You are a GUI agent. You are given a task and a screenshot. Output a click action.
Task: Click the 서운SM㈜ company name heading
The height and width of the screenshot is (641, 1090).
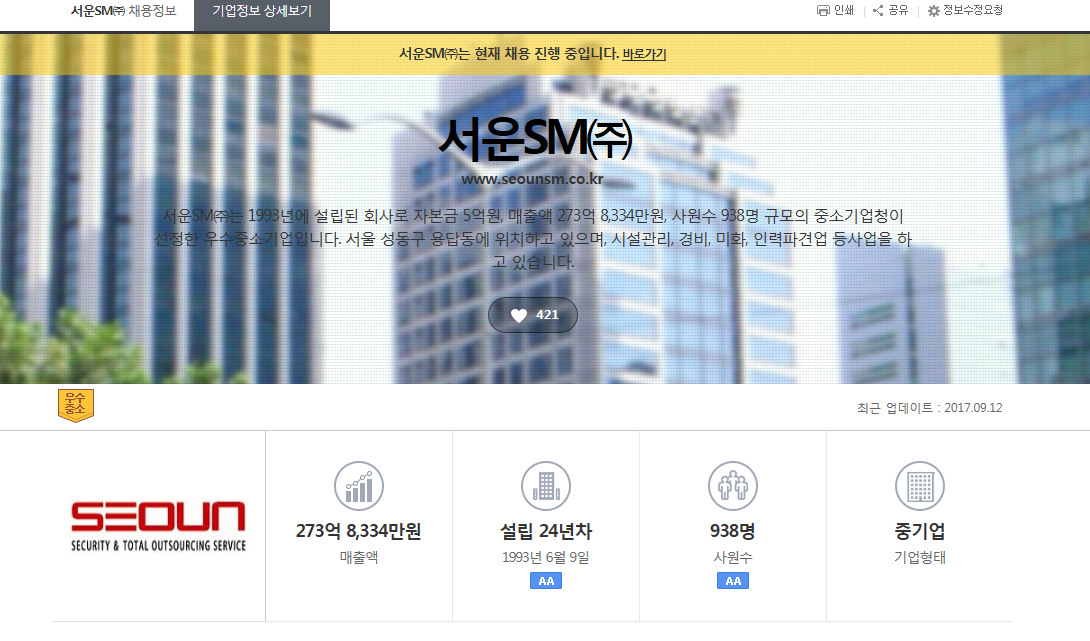point(535,138)
